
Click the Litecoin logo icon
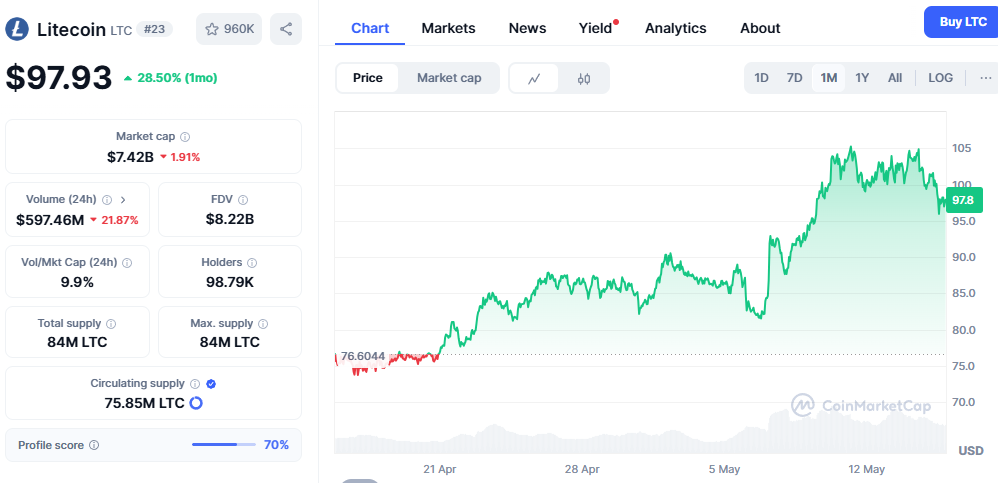tap(17, 29)
